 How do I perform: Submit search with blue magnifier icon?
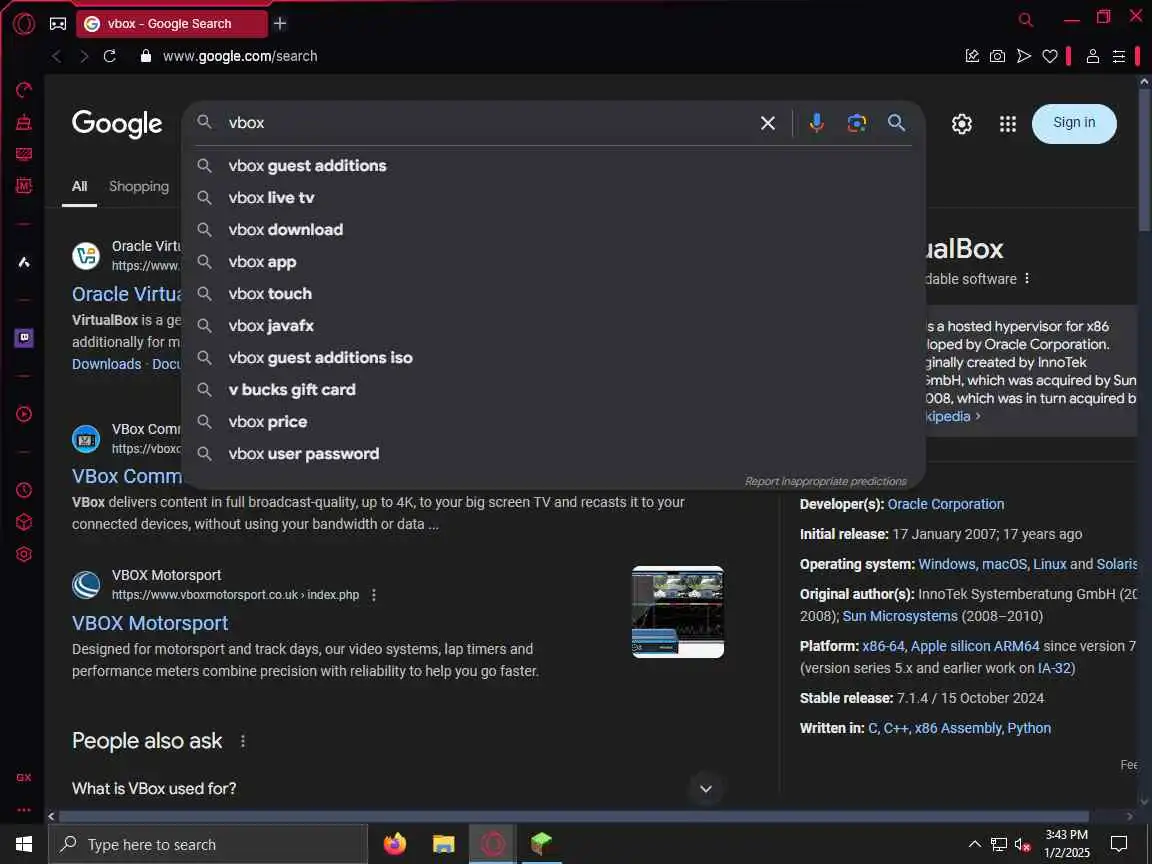[896, 123]
